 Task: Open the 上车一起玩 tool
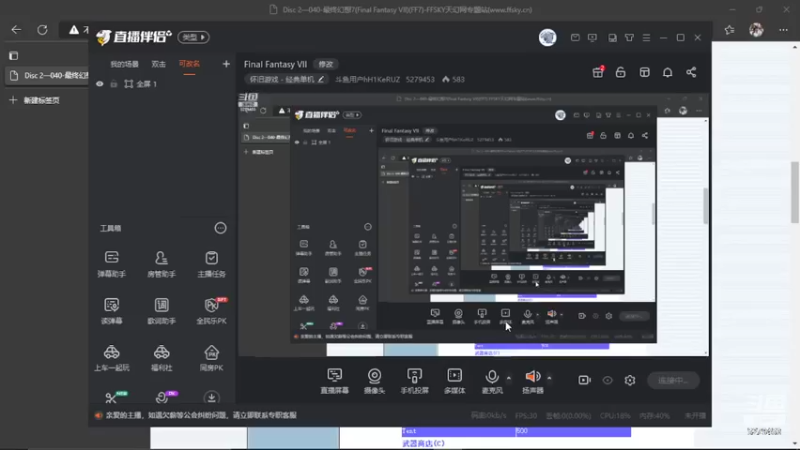click(111, 358)
